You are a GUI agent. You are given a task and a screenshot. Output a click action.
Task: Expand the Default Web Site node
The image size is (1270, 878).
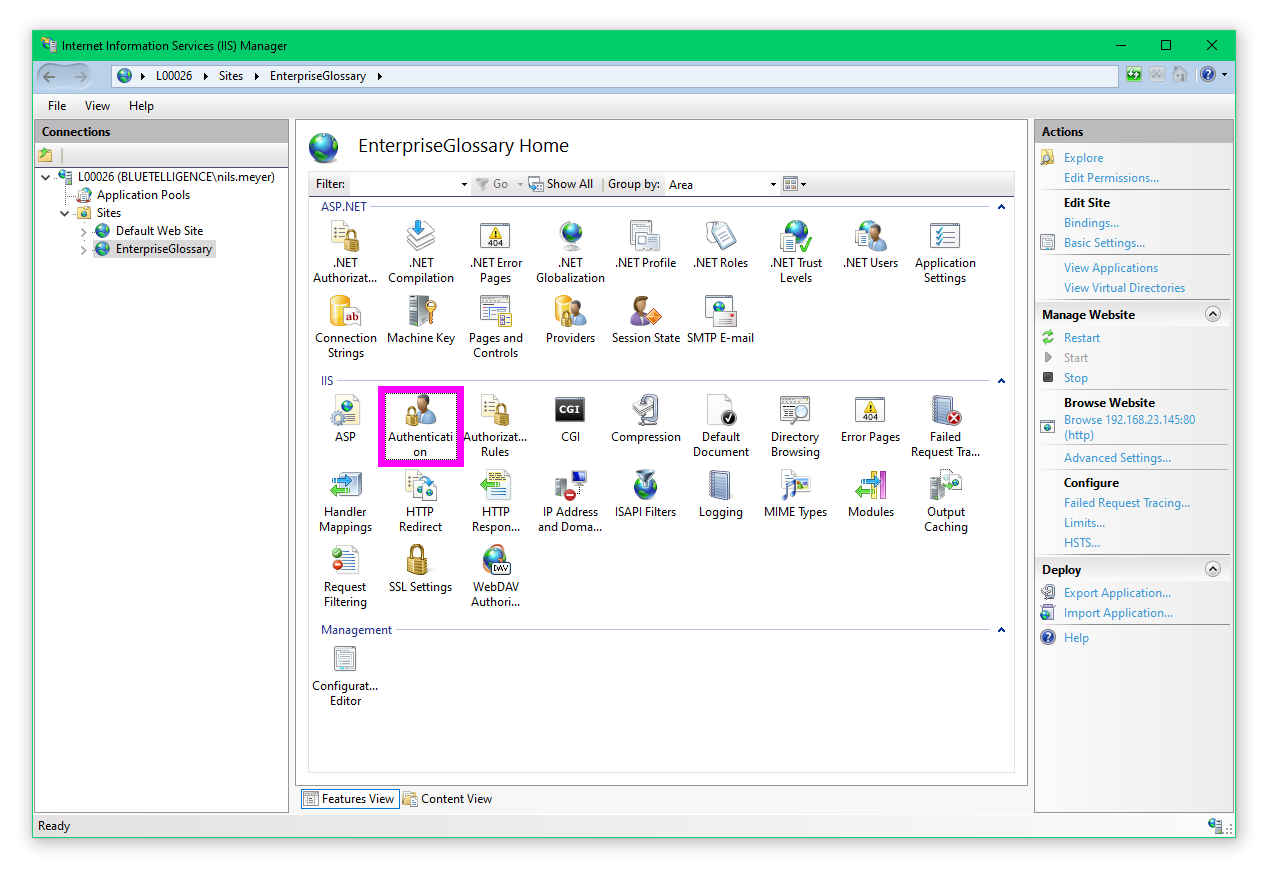(x=84, y=231)
